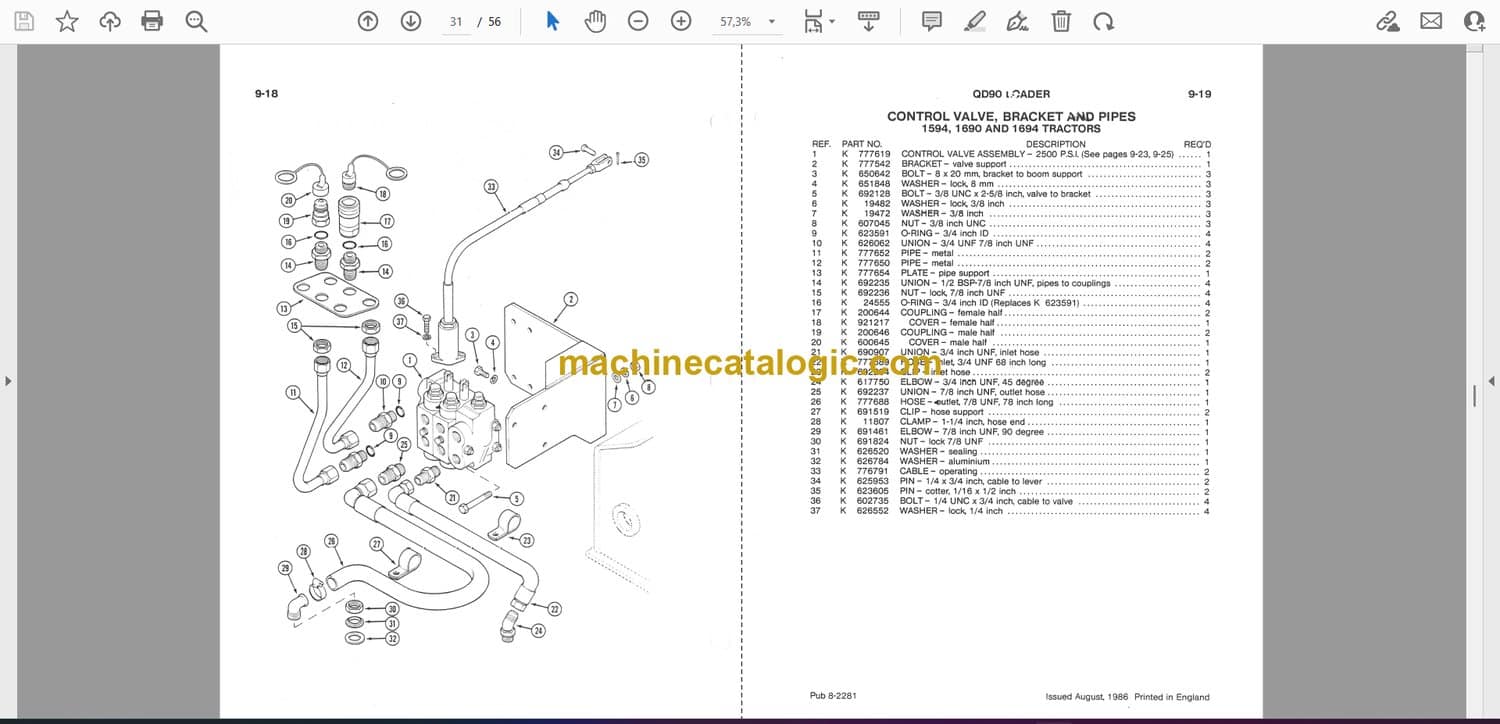Screen dimensions: 1500x724
Task: Open the fit page options tool
Action: [x=815, y=21]
